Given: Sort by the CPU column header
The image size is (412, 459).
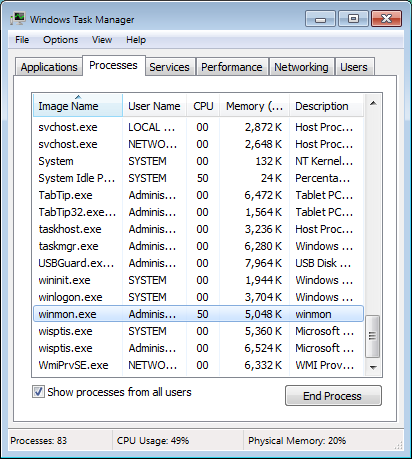Looking at the screenshot, I should [203, 106].
